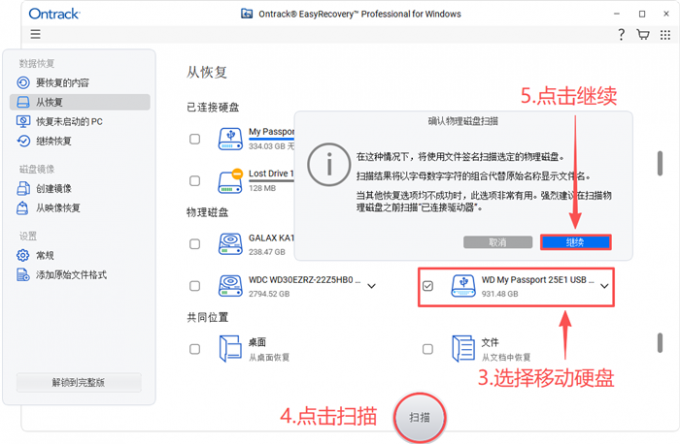The width and height of the screenshot is (680, 444).
Task: Click the WD My Passport 25E1 USB icon
Action: (x=463, y=286)
